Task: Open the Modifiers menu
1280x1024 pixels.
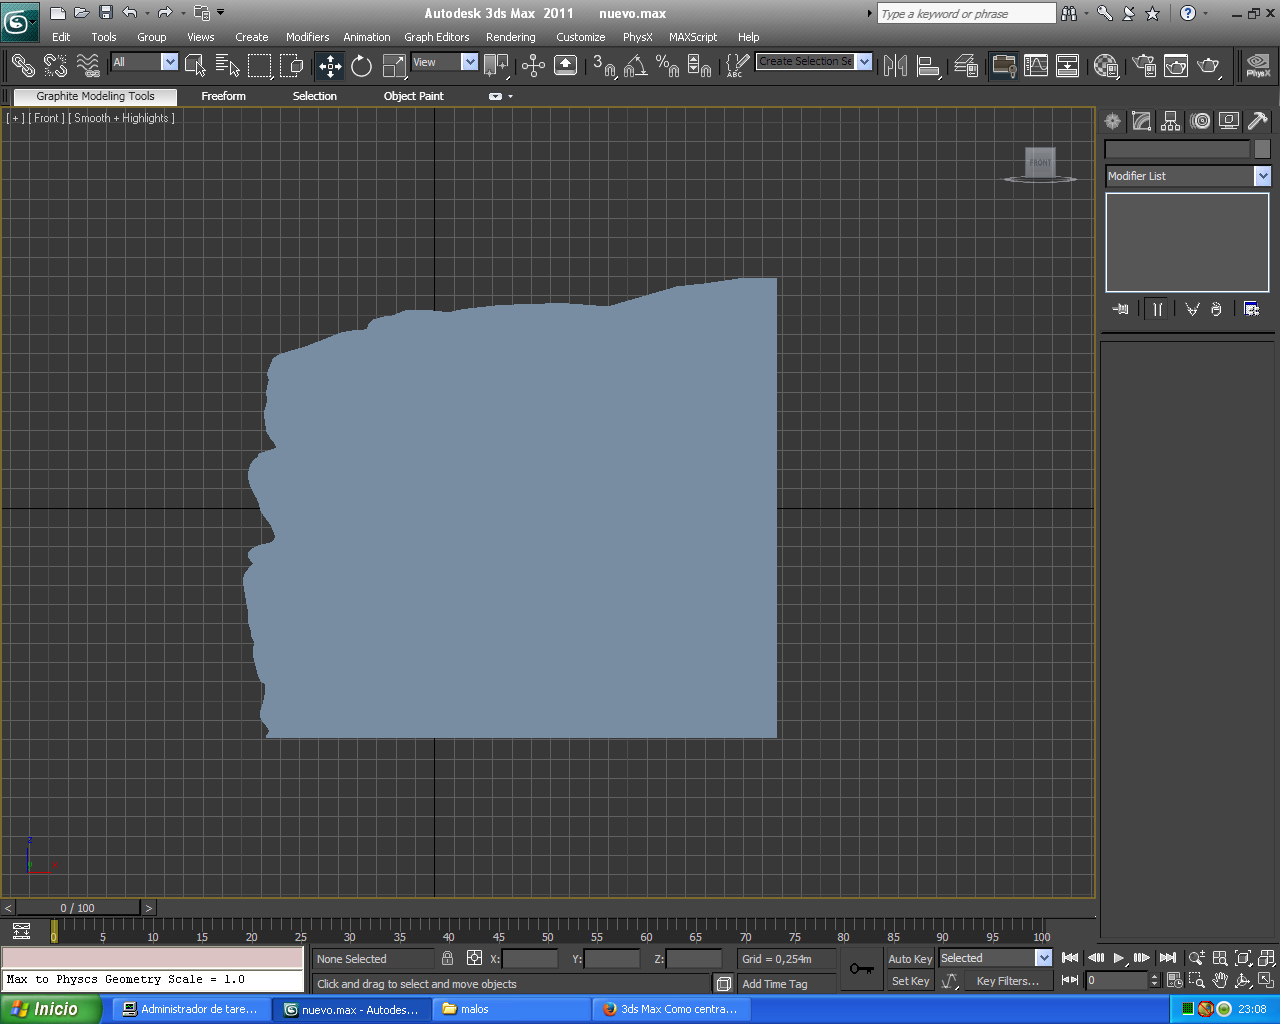Action: click(x=307, y=37)
